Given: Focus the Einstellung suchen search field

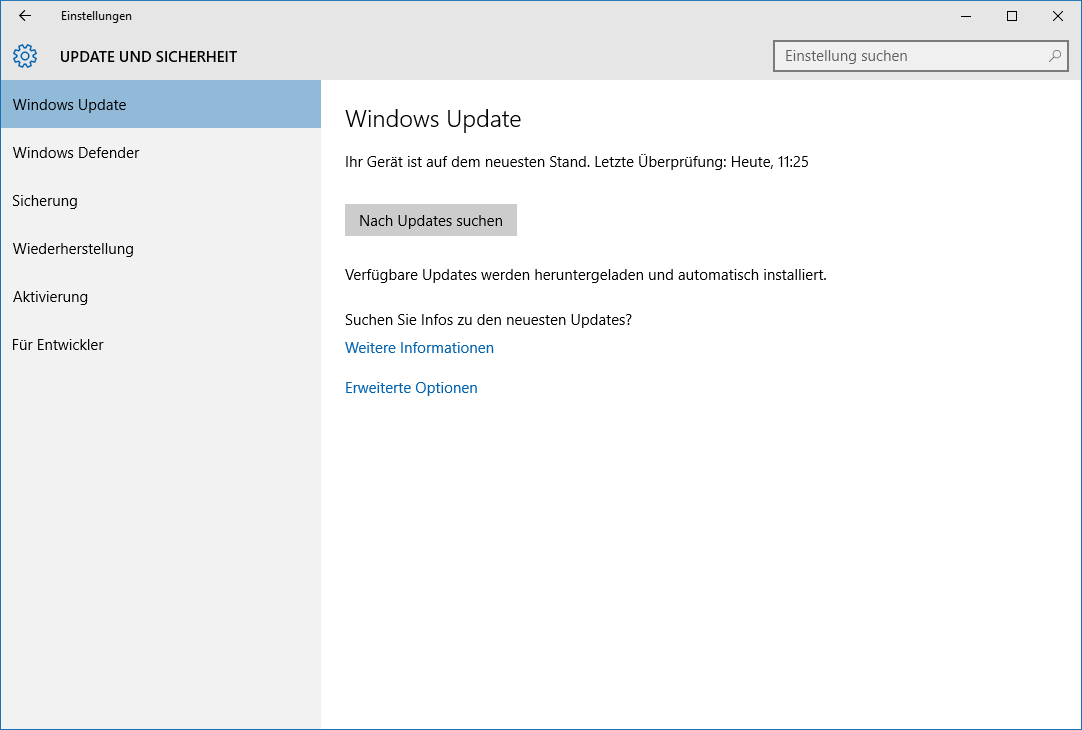Looking at the screenshot, I should [x=921, y=56].
